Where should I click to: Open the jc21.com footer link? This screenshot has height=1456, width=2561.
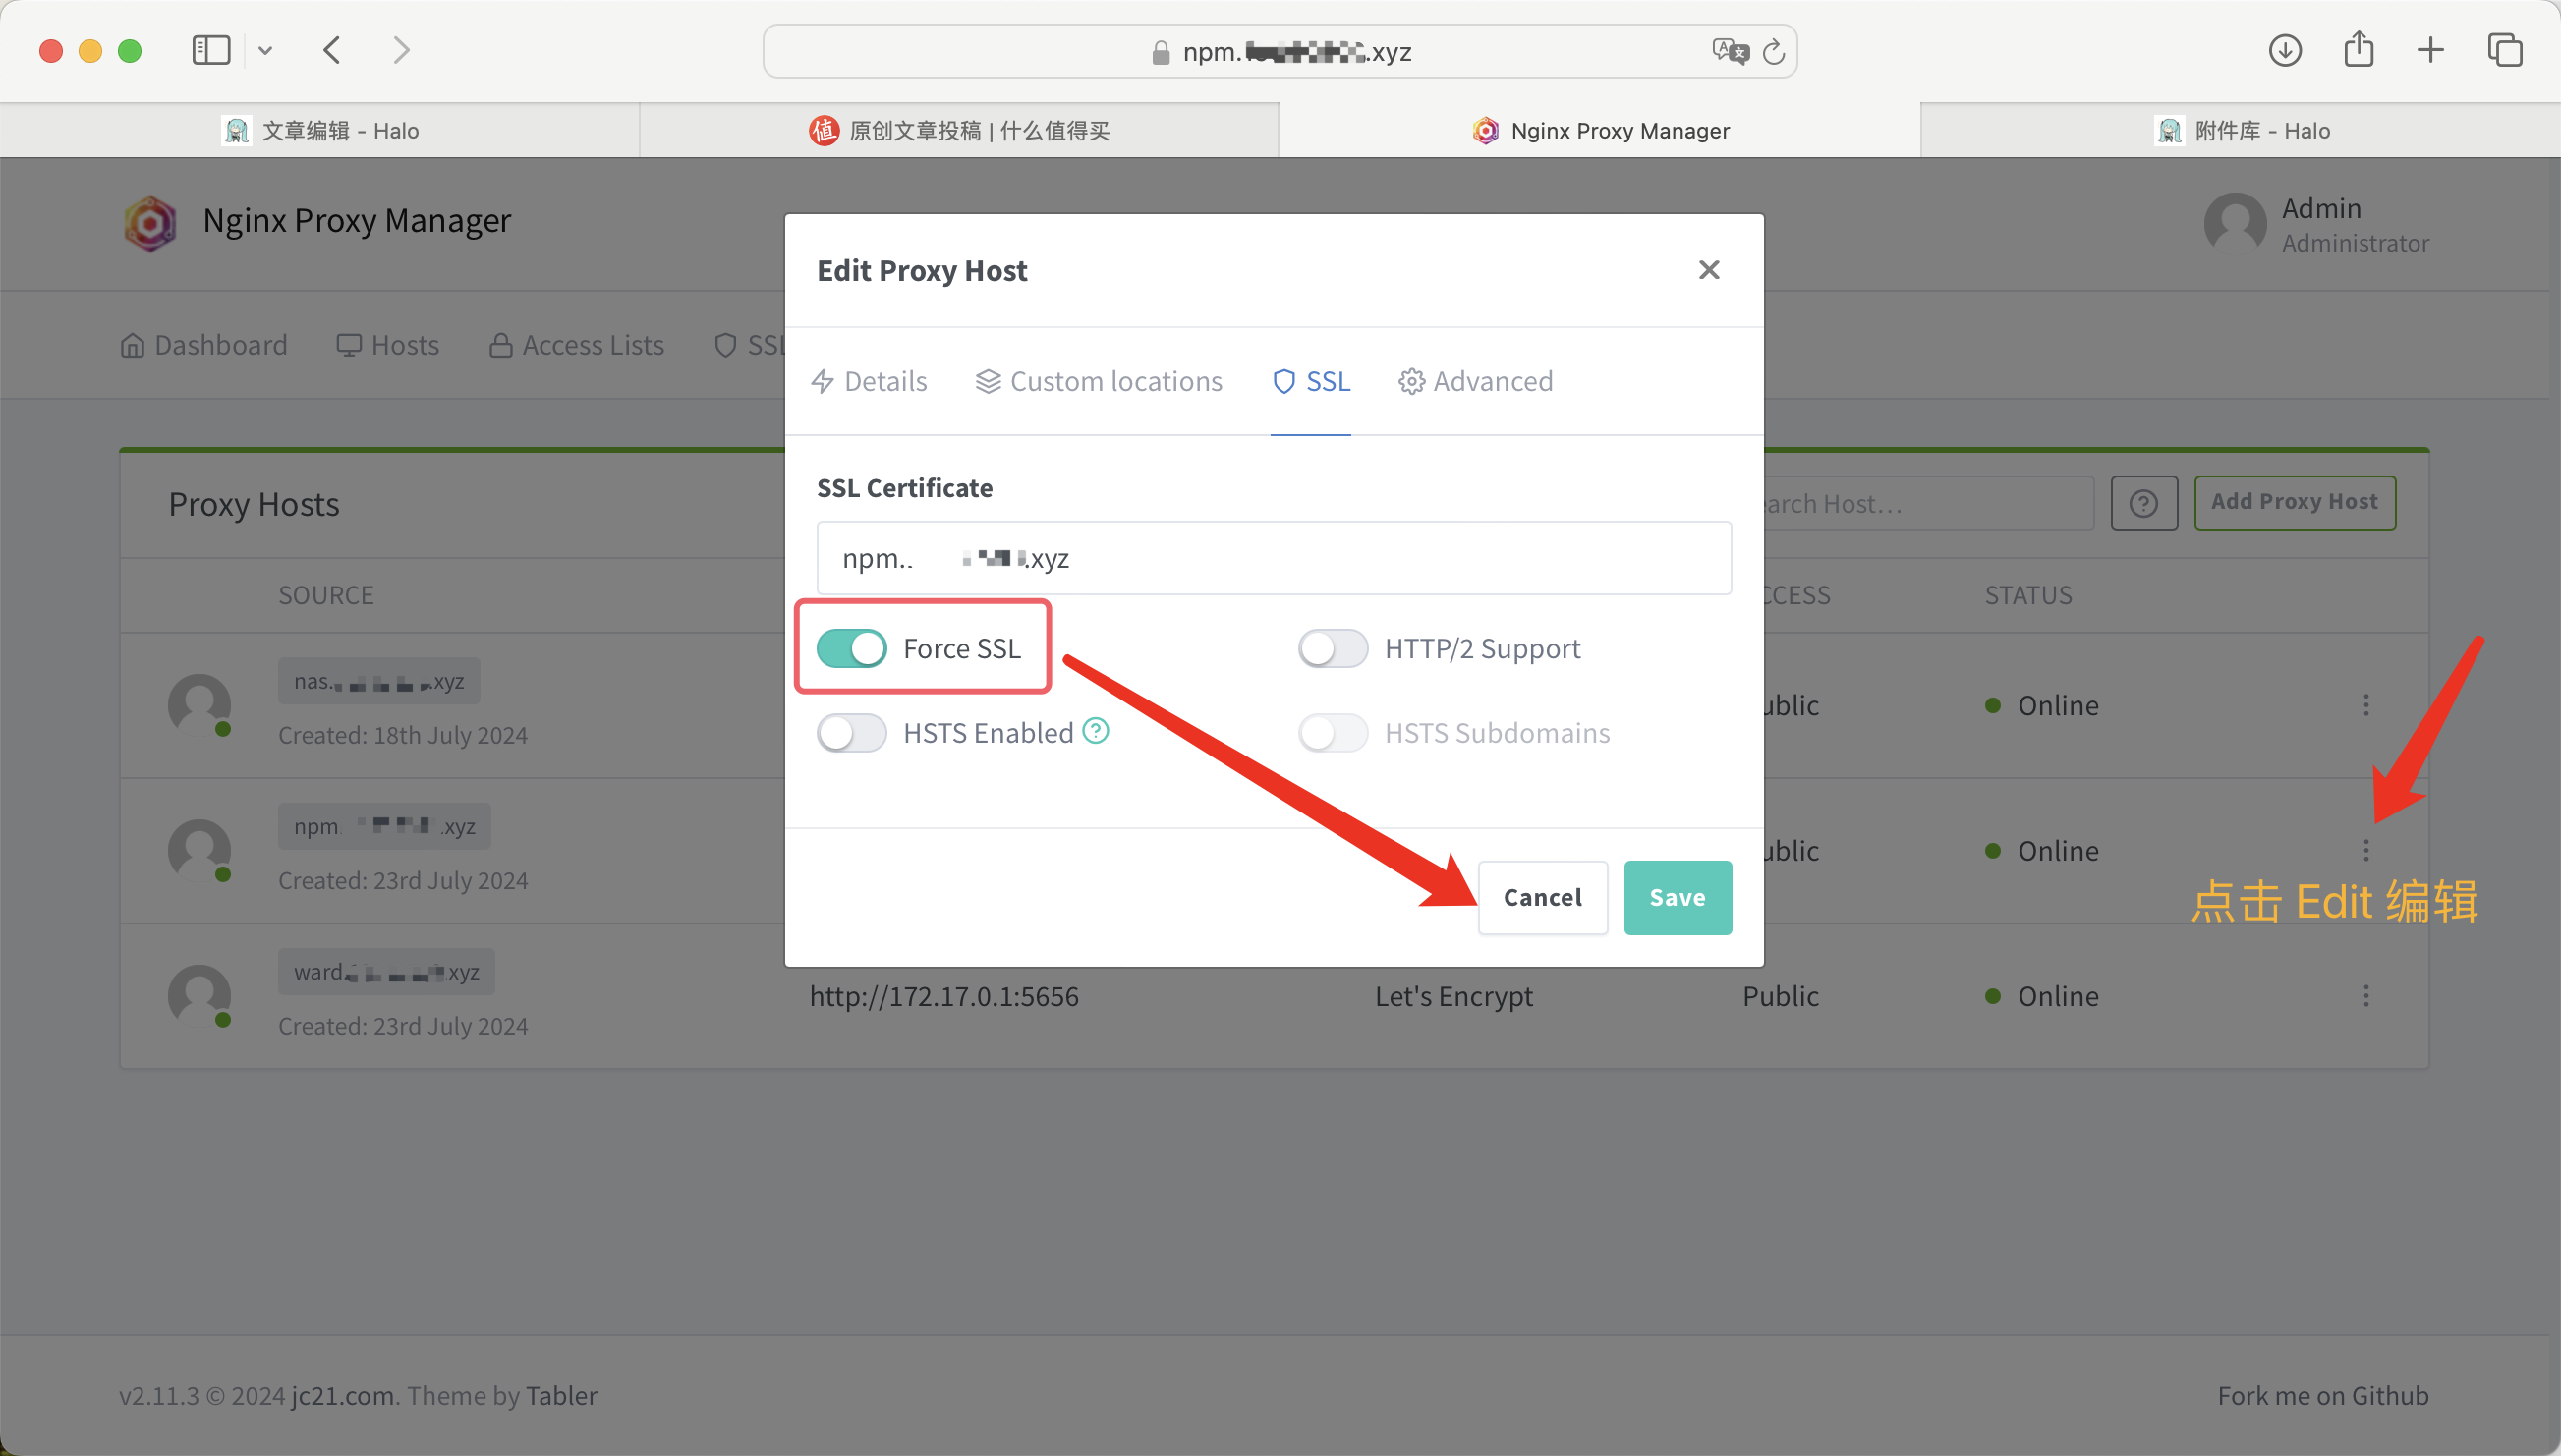[x=342, y=1395]
